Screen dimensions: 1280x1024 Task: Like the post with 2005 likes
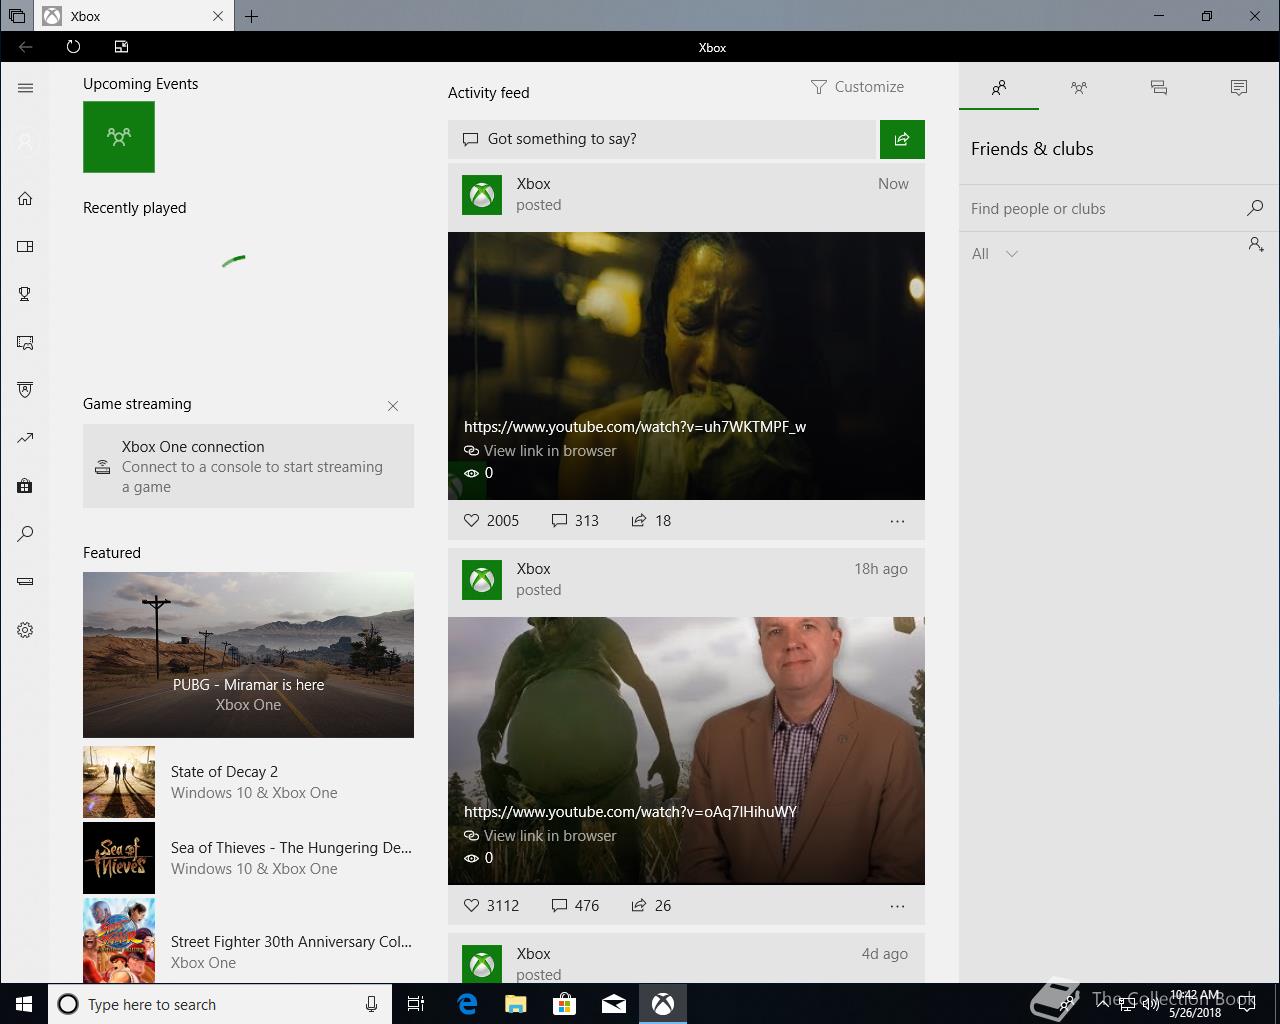[491, 520]
